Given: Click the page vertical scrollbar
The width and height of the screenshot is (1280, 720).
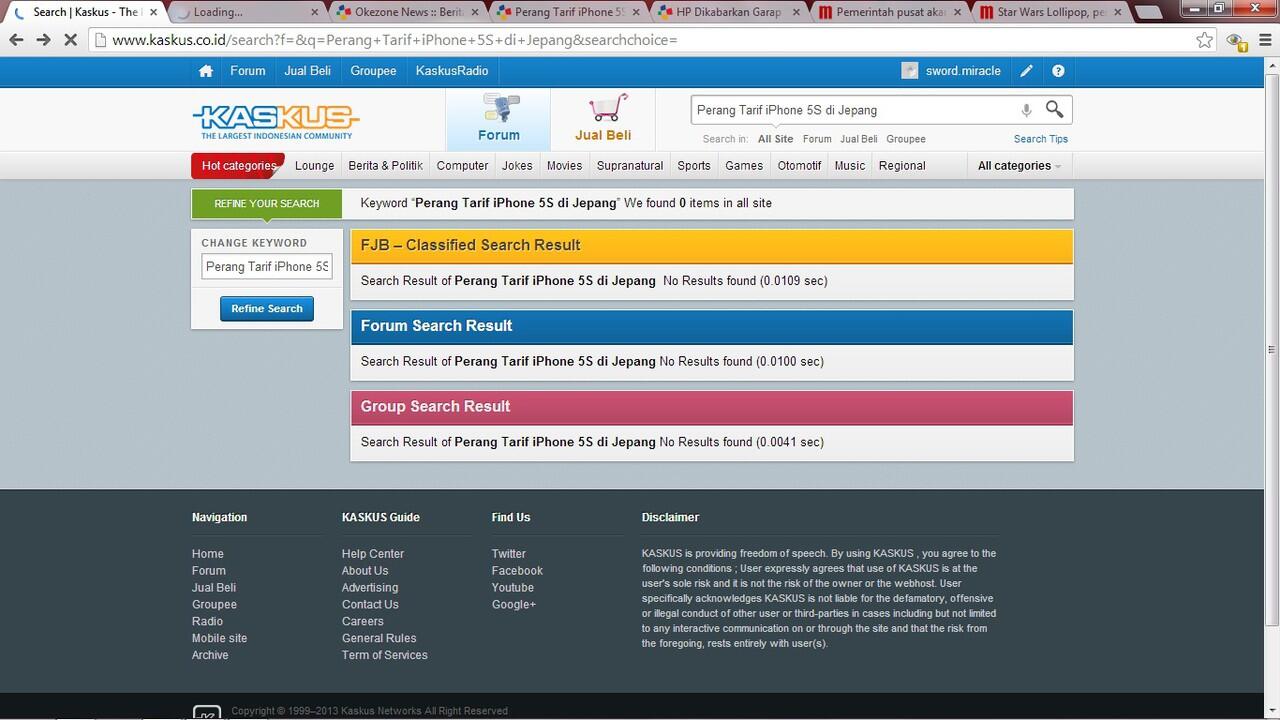Looking at the screenshot, I should click(x=1272, y=350).
